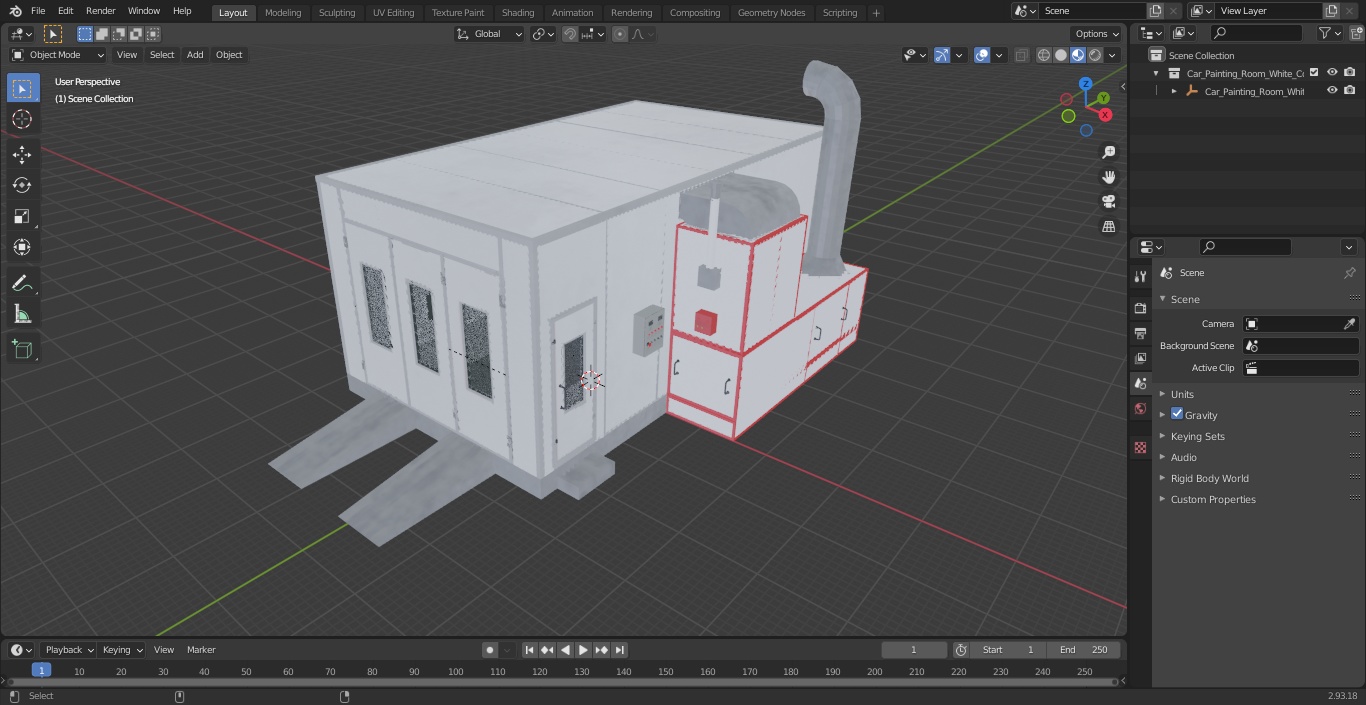Switch to the Modeling workspace tab
Viewport: 1366px width, 705px height.
pos(283,13)
